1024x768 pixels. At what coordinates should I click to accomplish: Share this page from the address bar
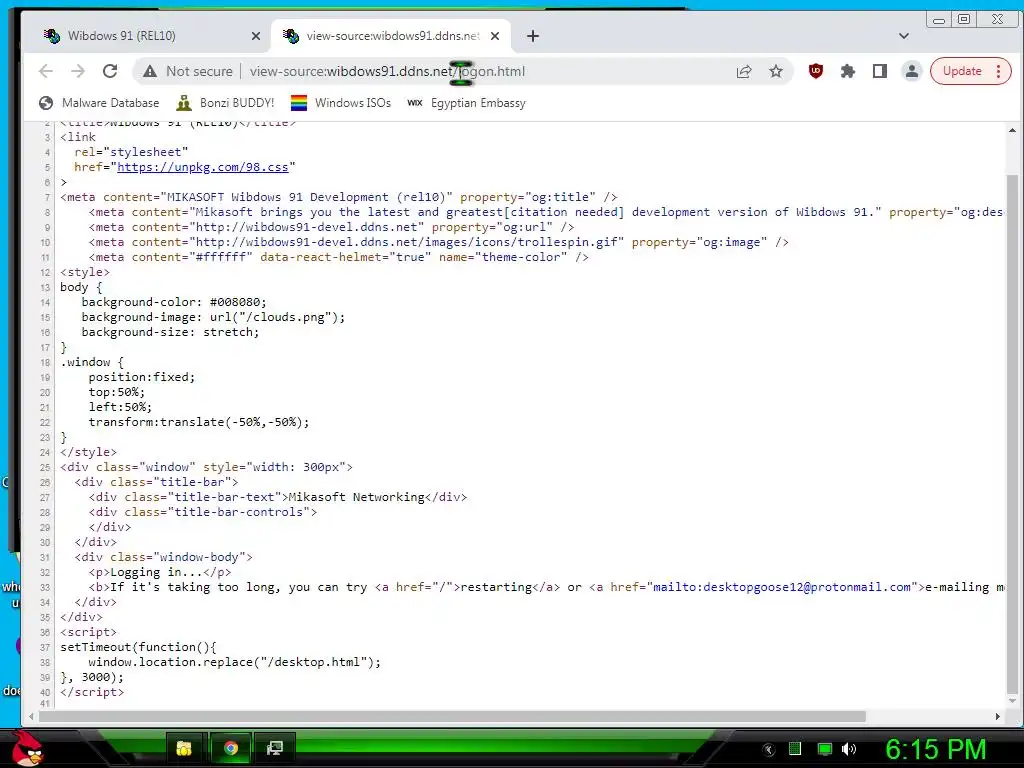pos(744,71)
